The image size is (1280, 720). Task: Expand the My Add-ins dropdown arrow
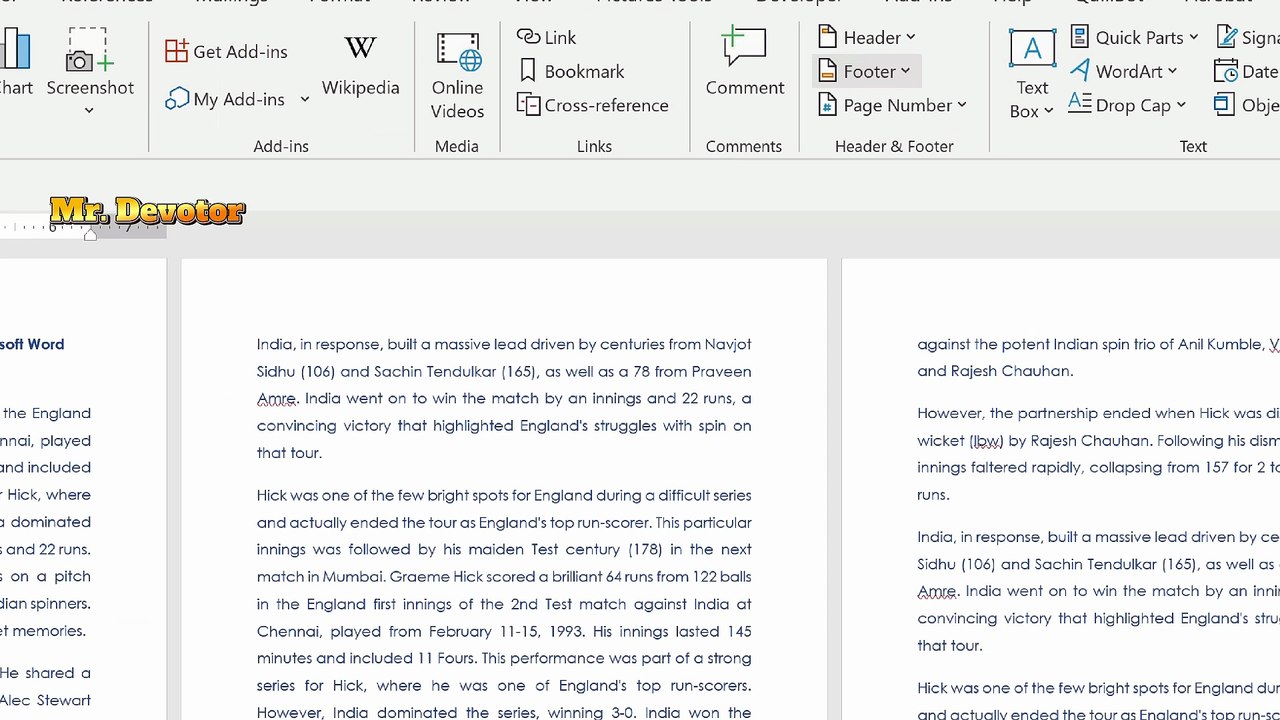coord(304,99)
